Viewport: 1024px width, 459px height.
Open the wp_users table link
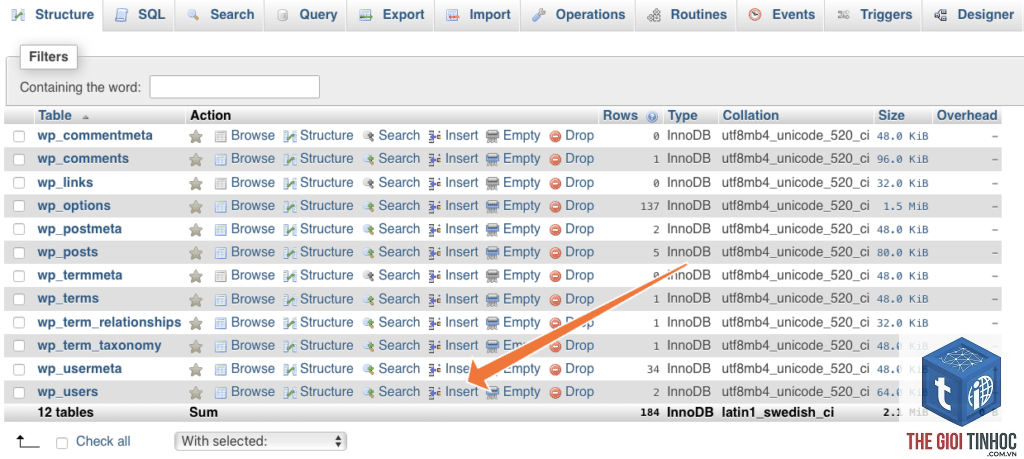[67, 392]
